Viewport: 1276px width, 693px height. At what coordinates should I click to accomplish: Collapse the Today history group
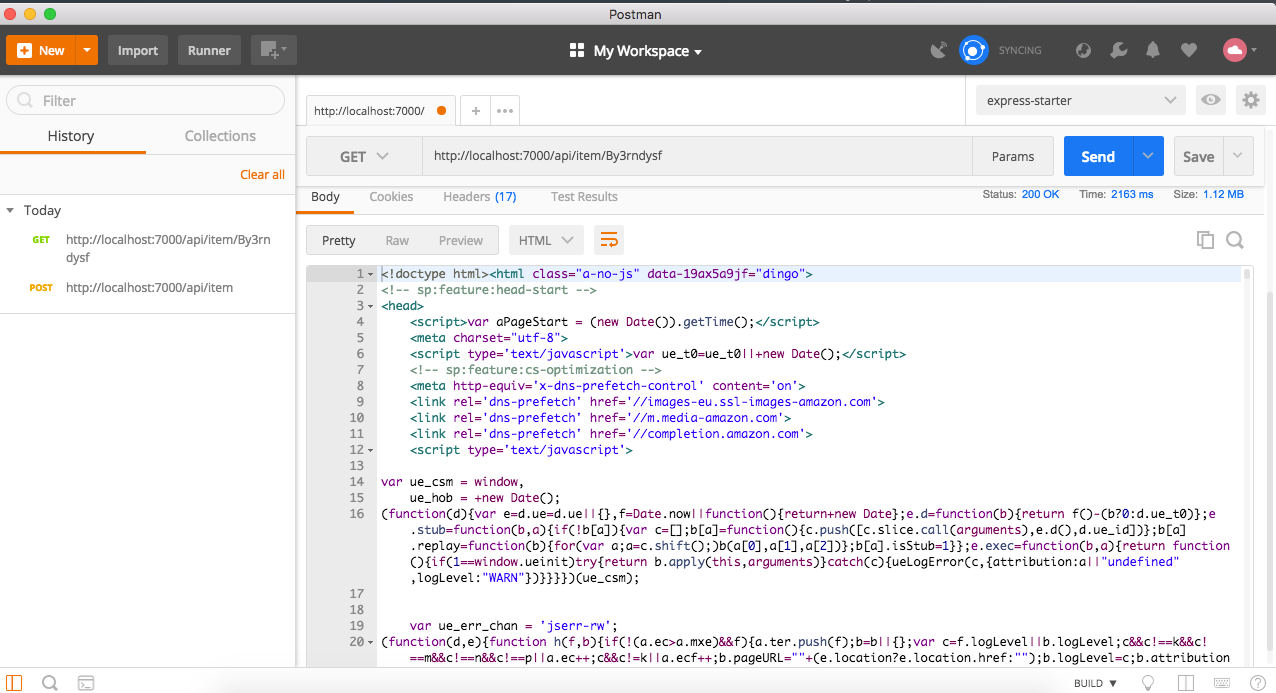point(10,211)
